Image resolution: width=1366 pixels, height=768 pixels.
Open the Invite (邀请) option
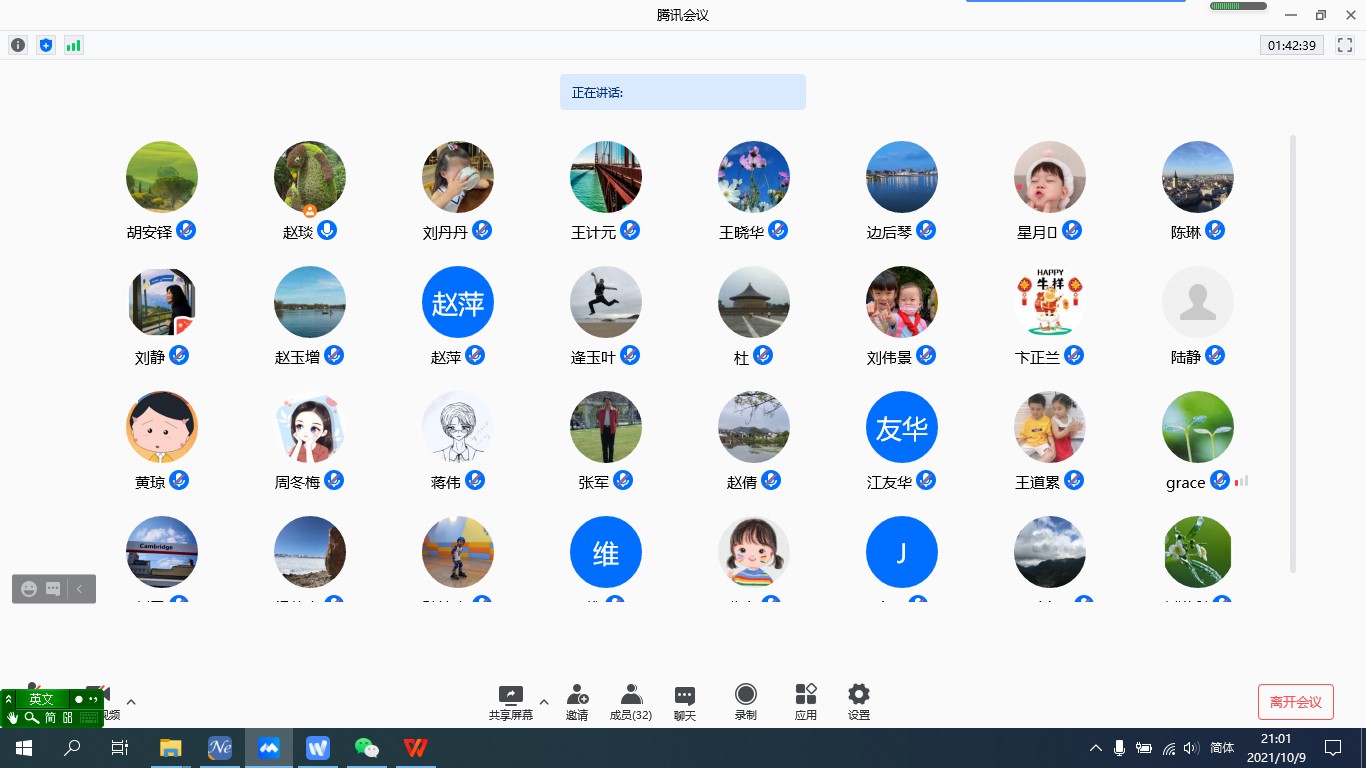point(577,695)
